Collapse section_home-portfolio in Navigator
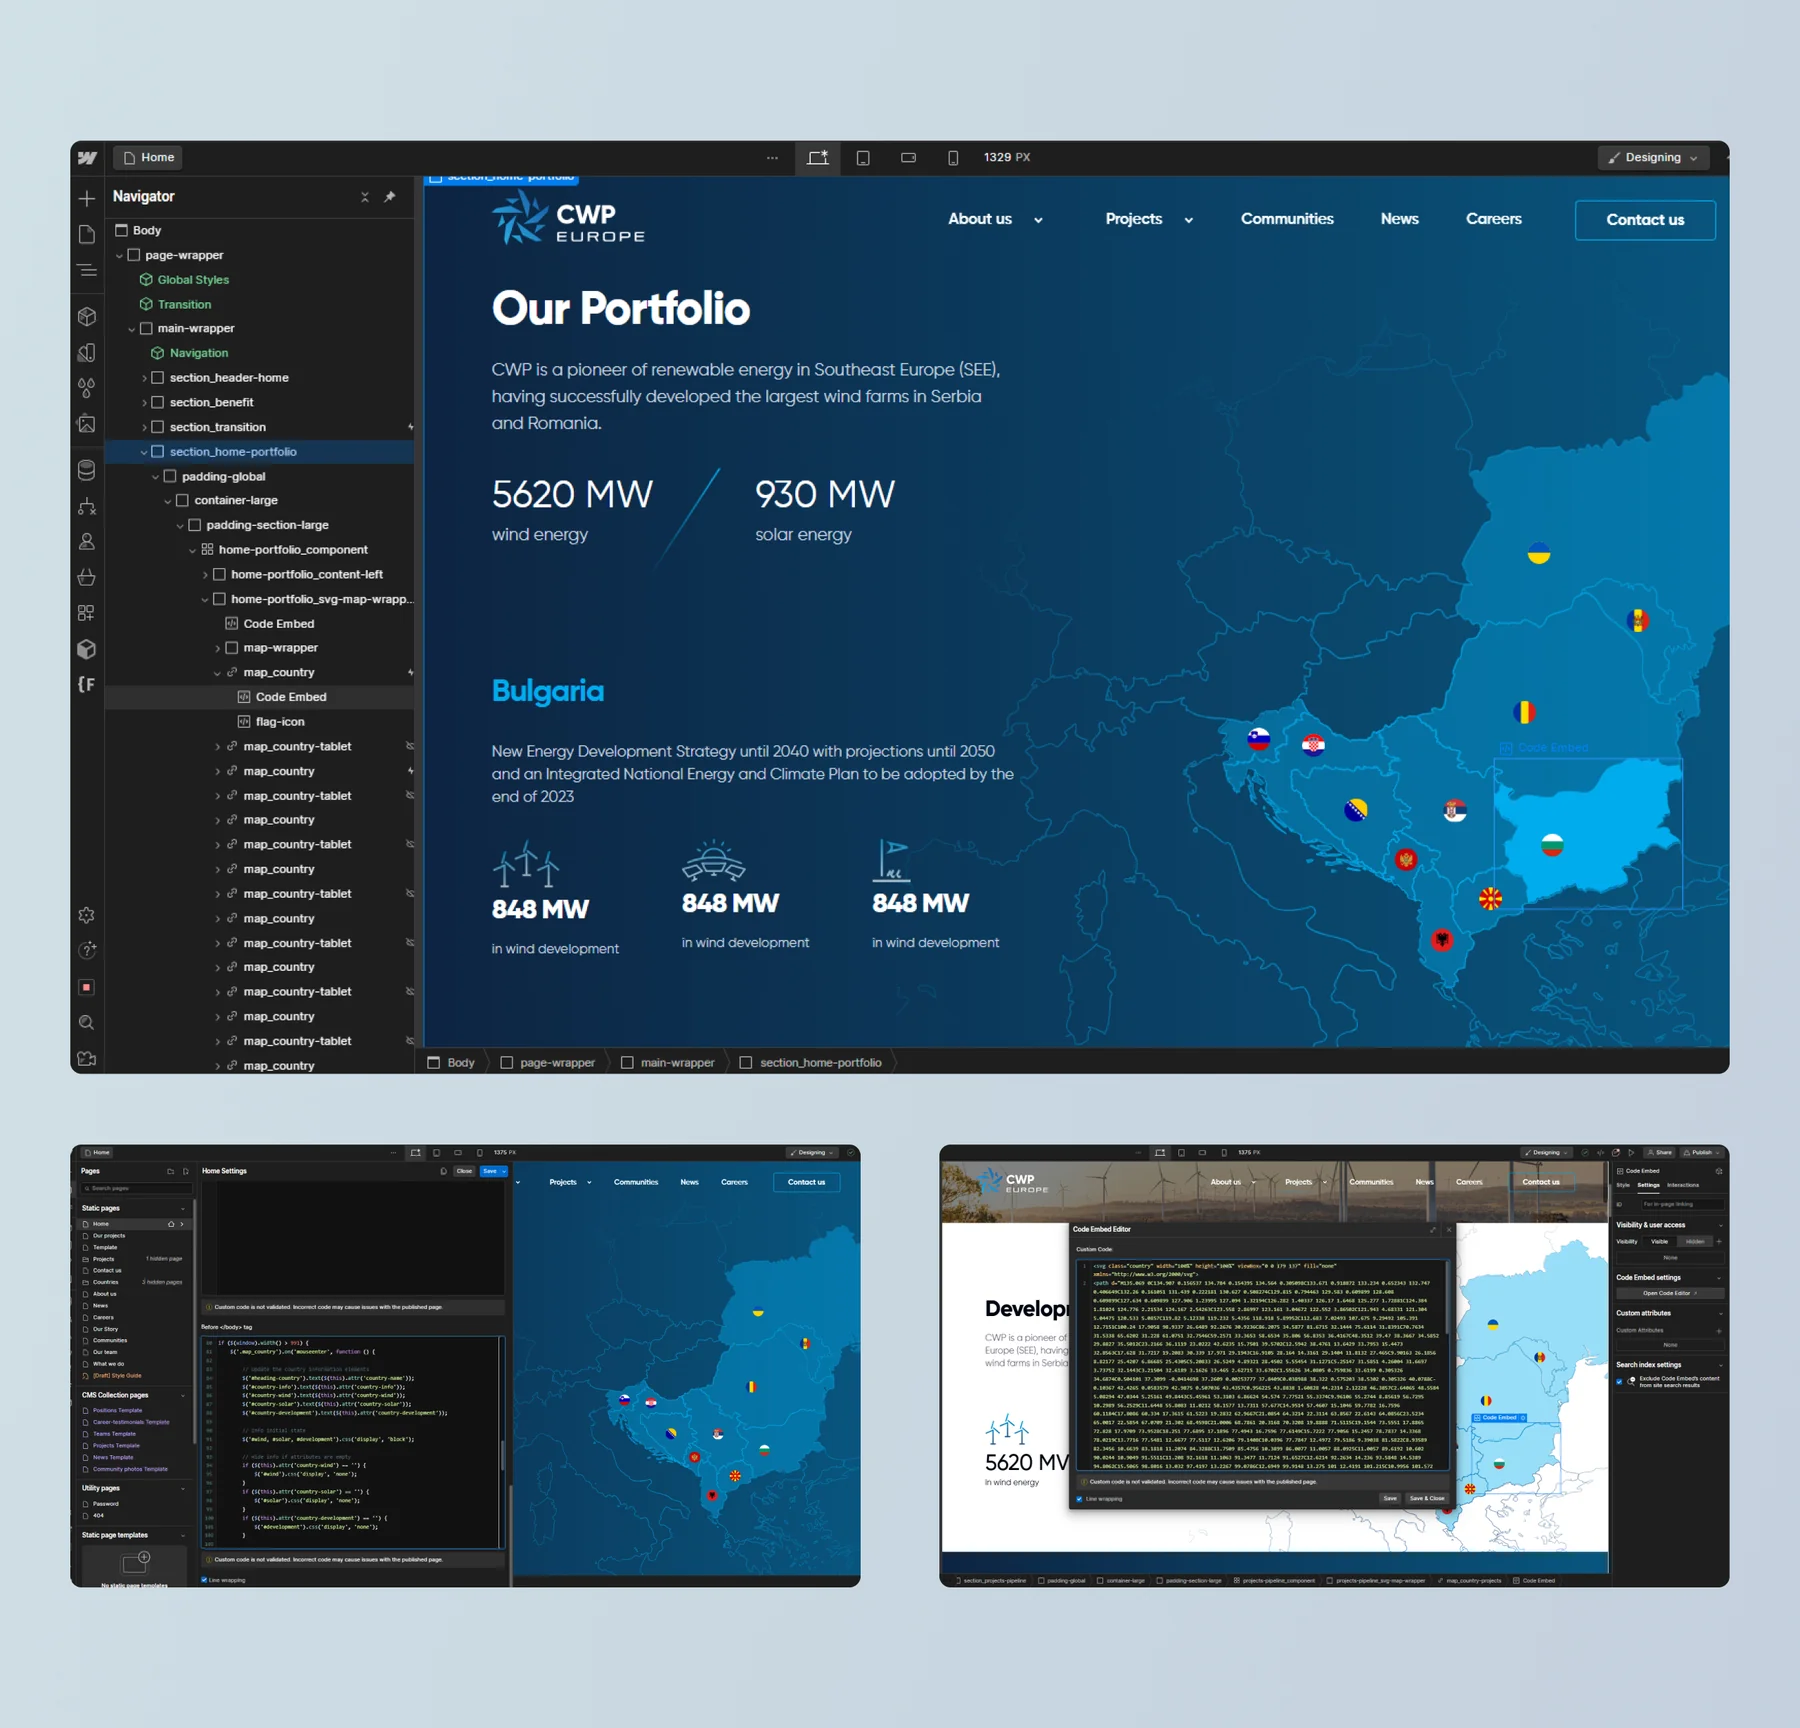Screen dimensions: 1800x1728 coord(144,452)
